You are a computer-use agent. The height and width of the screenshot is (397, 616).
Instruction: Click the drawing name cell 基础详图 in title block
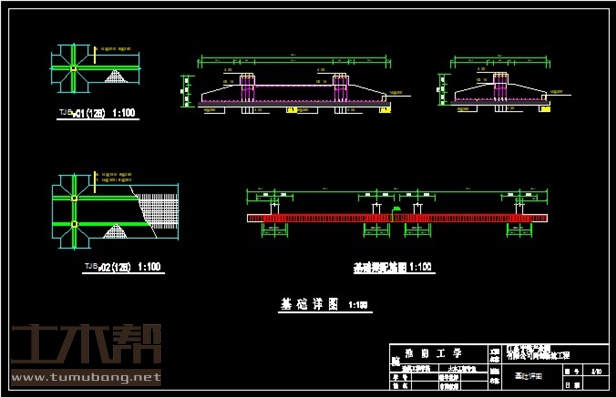529,376
